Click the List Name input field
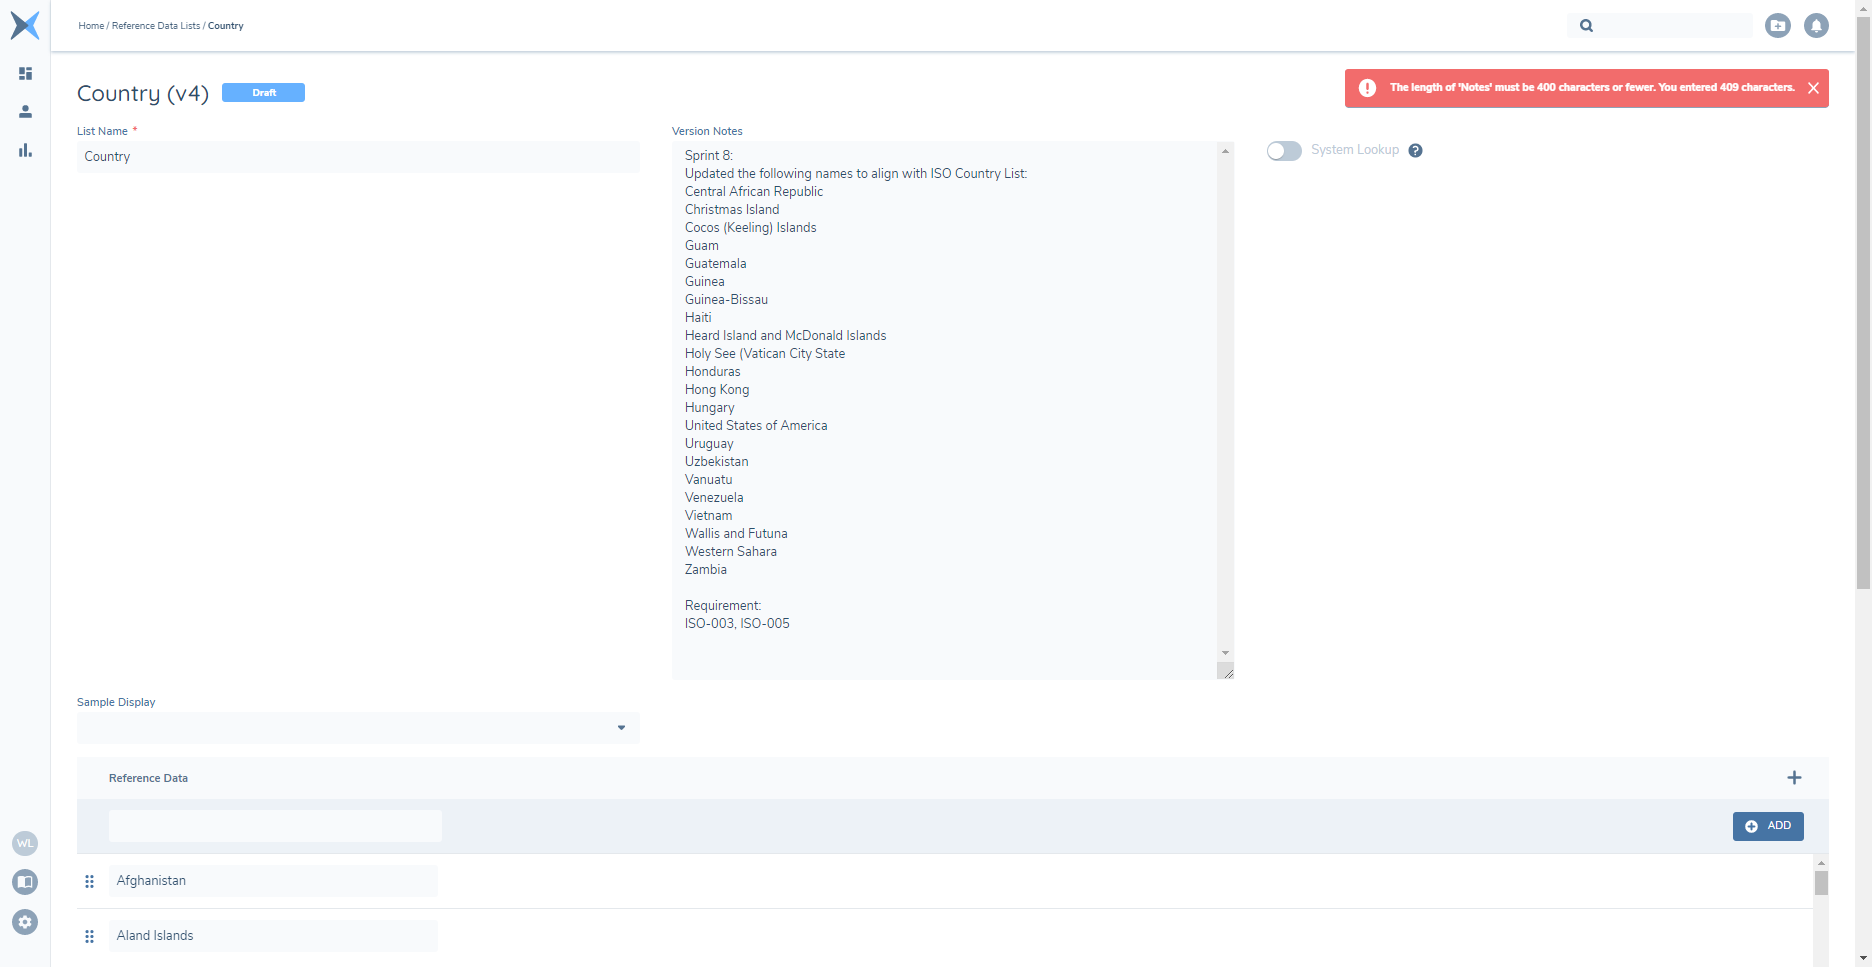 [358, 157]
